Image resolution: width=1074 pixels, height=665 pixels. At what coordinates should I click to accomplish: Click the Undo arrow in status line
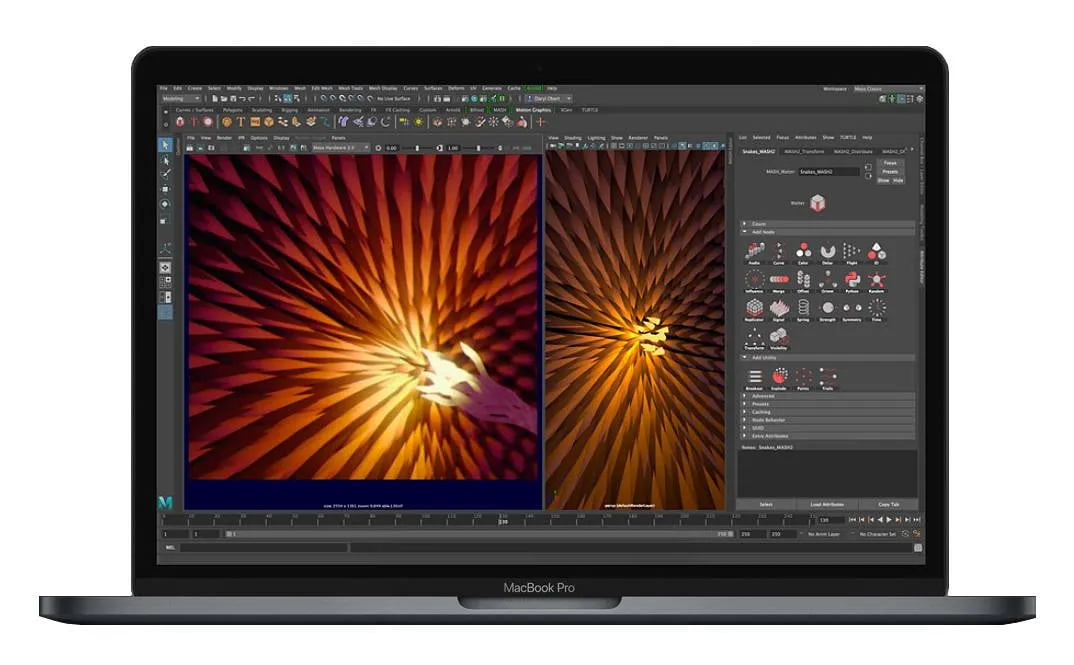tap(242, 99)
